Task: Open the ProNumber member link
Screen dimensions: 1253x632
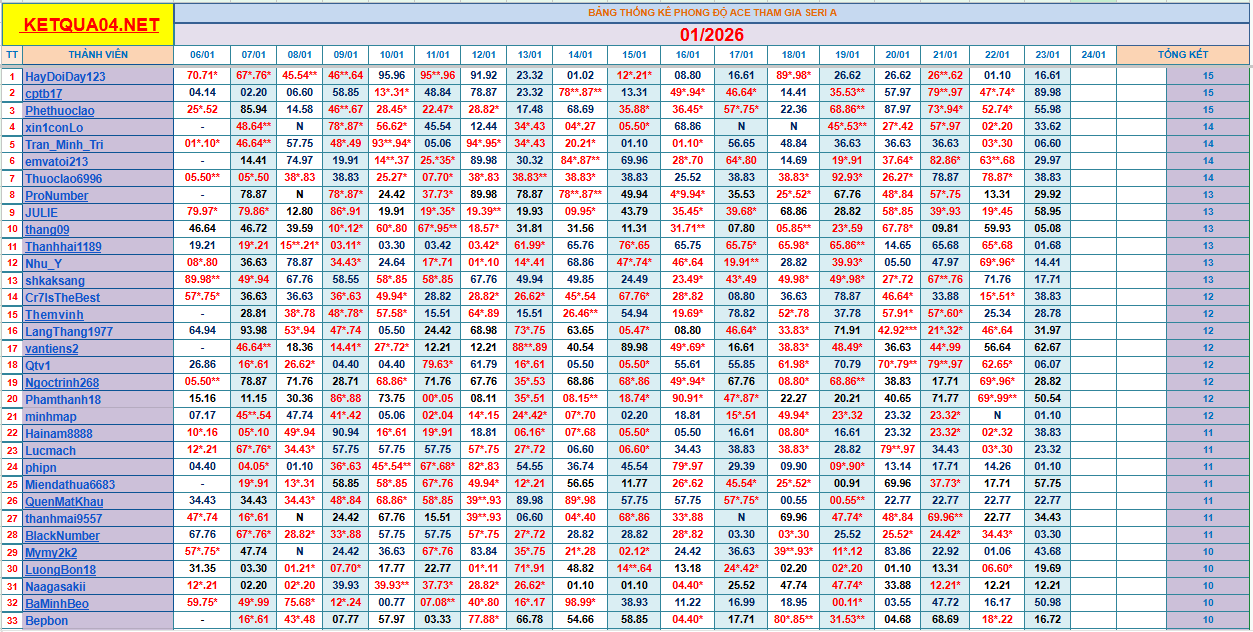Action: point(57,196)
